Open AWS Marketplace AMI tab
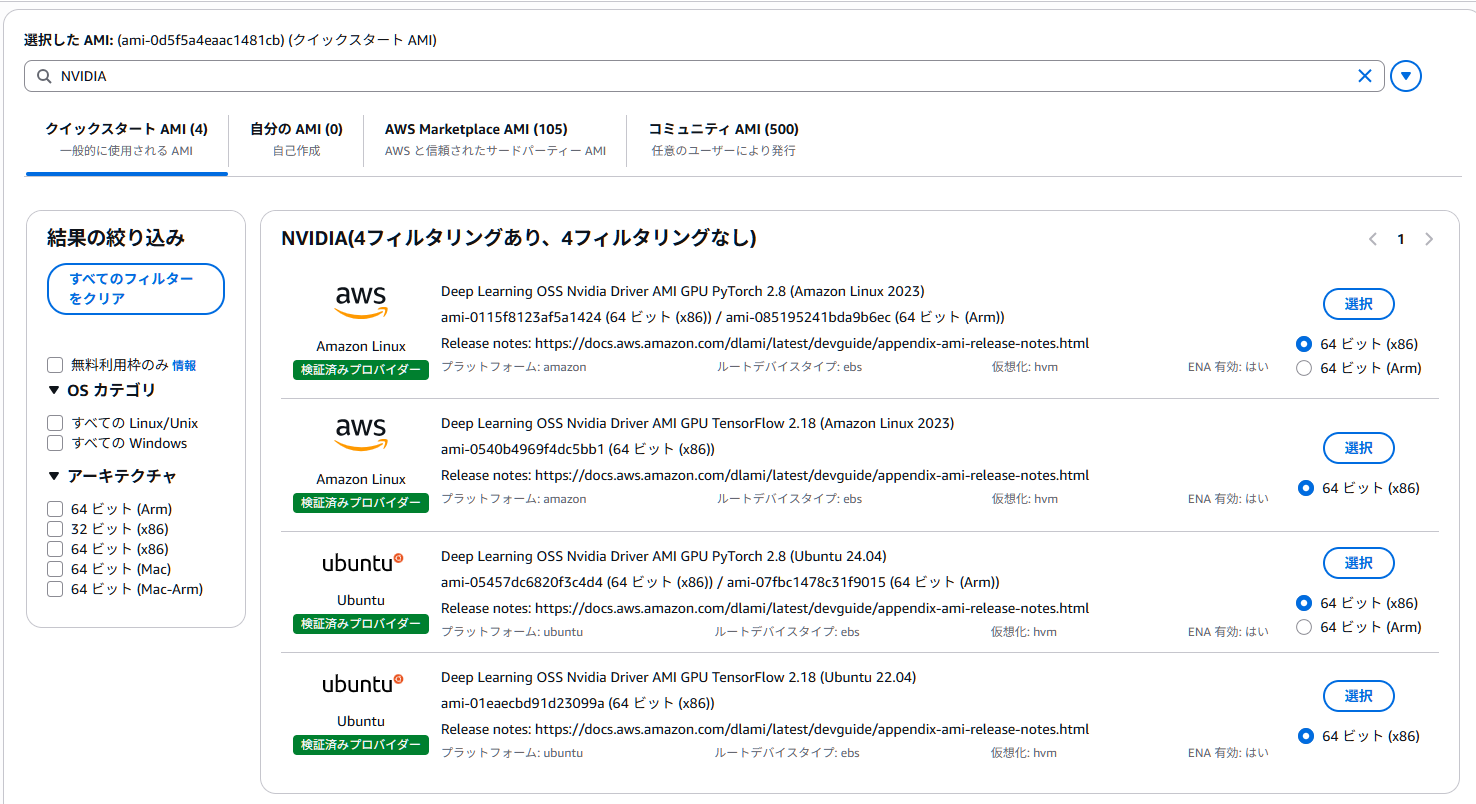Screen dimensions: 1476x804 pos(495,139)
